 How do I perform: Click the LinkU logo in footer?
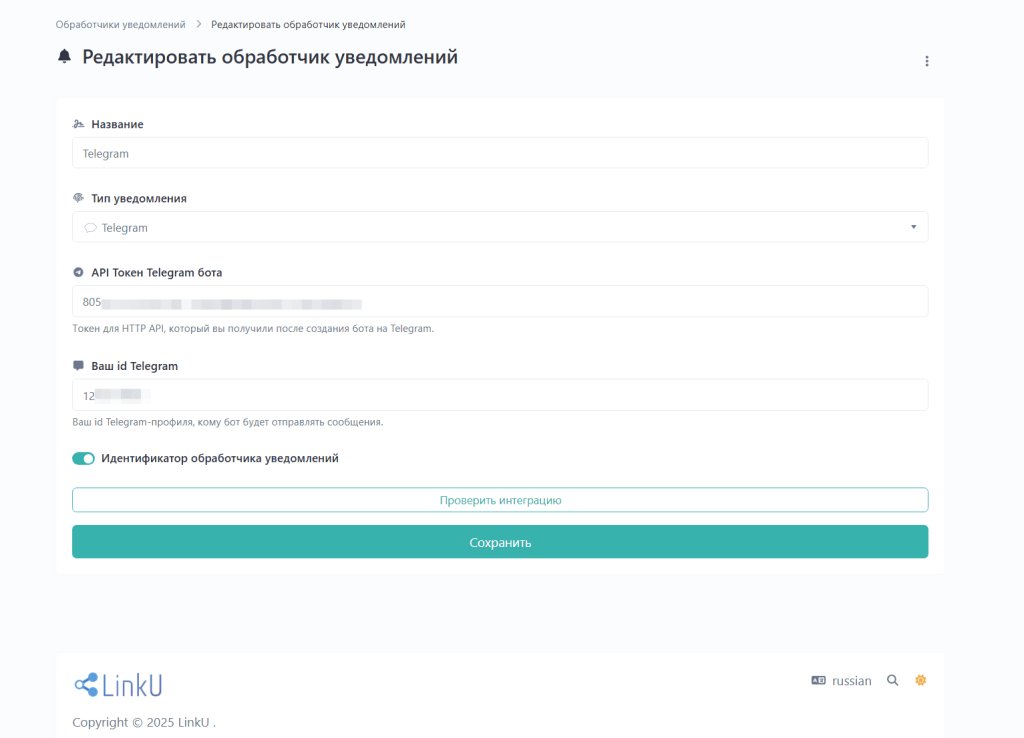point(118,685)
